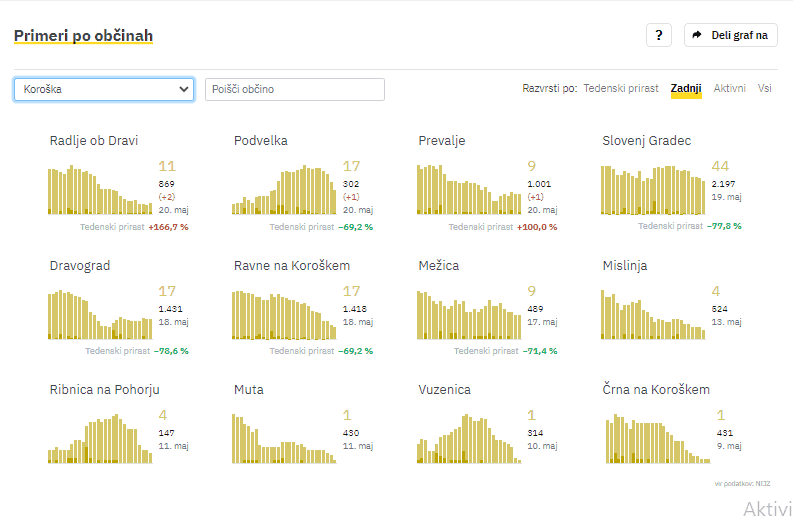Click the Poišči občino search field
793x518 pixels.
294,89
